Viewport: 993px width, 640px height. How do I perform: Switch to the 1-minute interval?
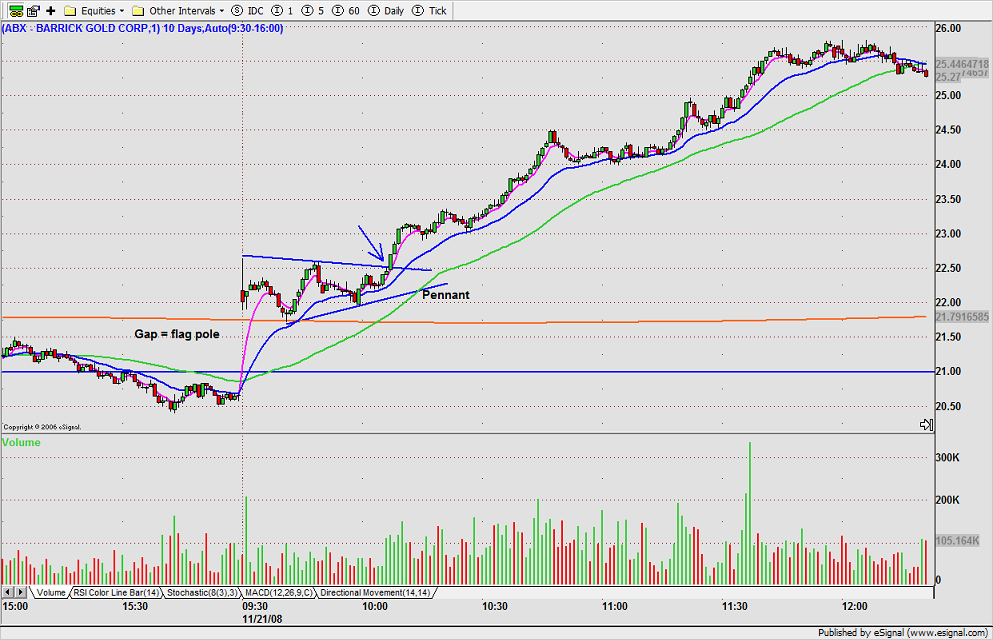pyautogui.click(x=282, y=10)
